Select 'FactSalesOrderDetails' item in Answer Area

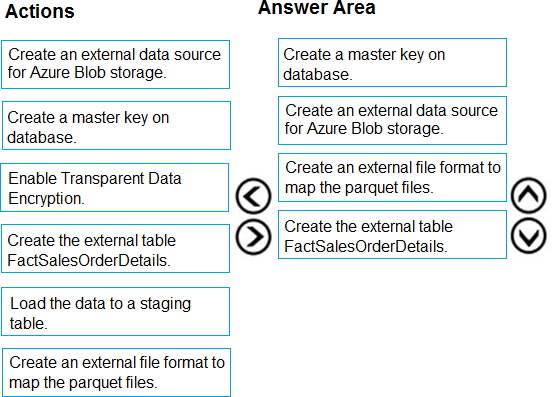pyautogui.click(x=393, y=235)
